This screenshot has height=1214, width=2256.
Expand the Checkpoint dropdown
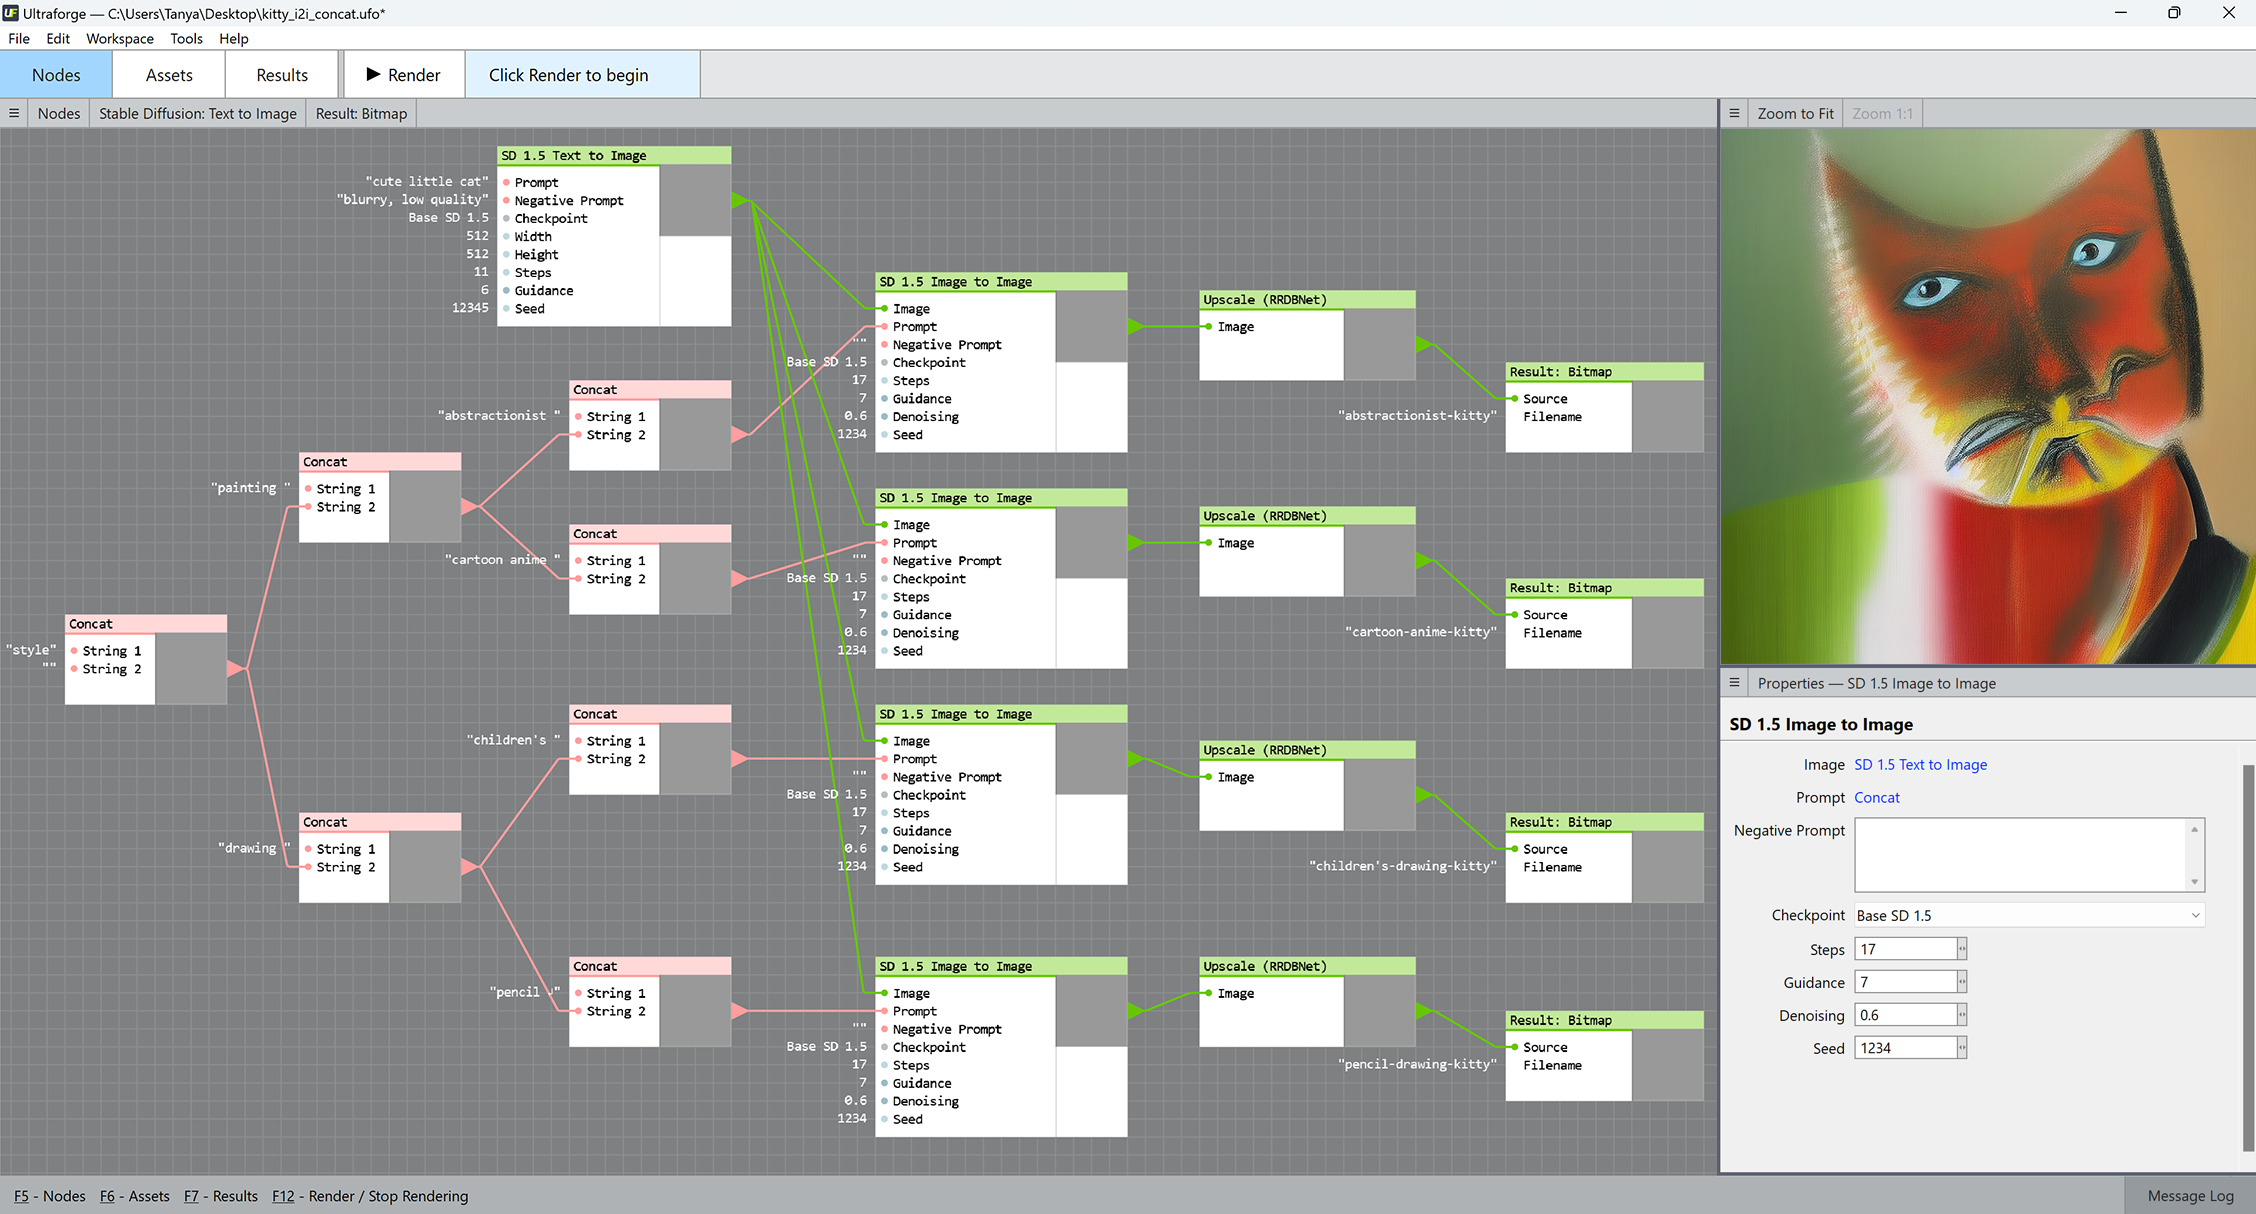point(2195,915)
